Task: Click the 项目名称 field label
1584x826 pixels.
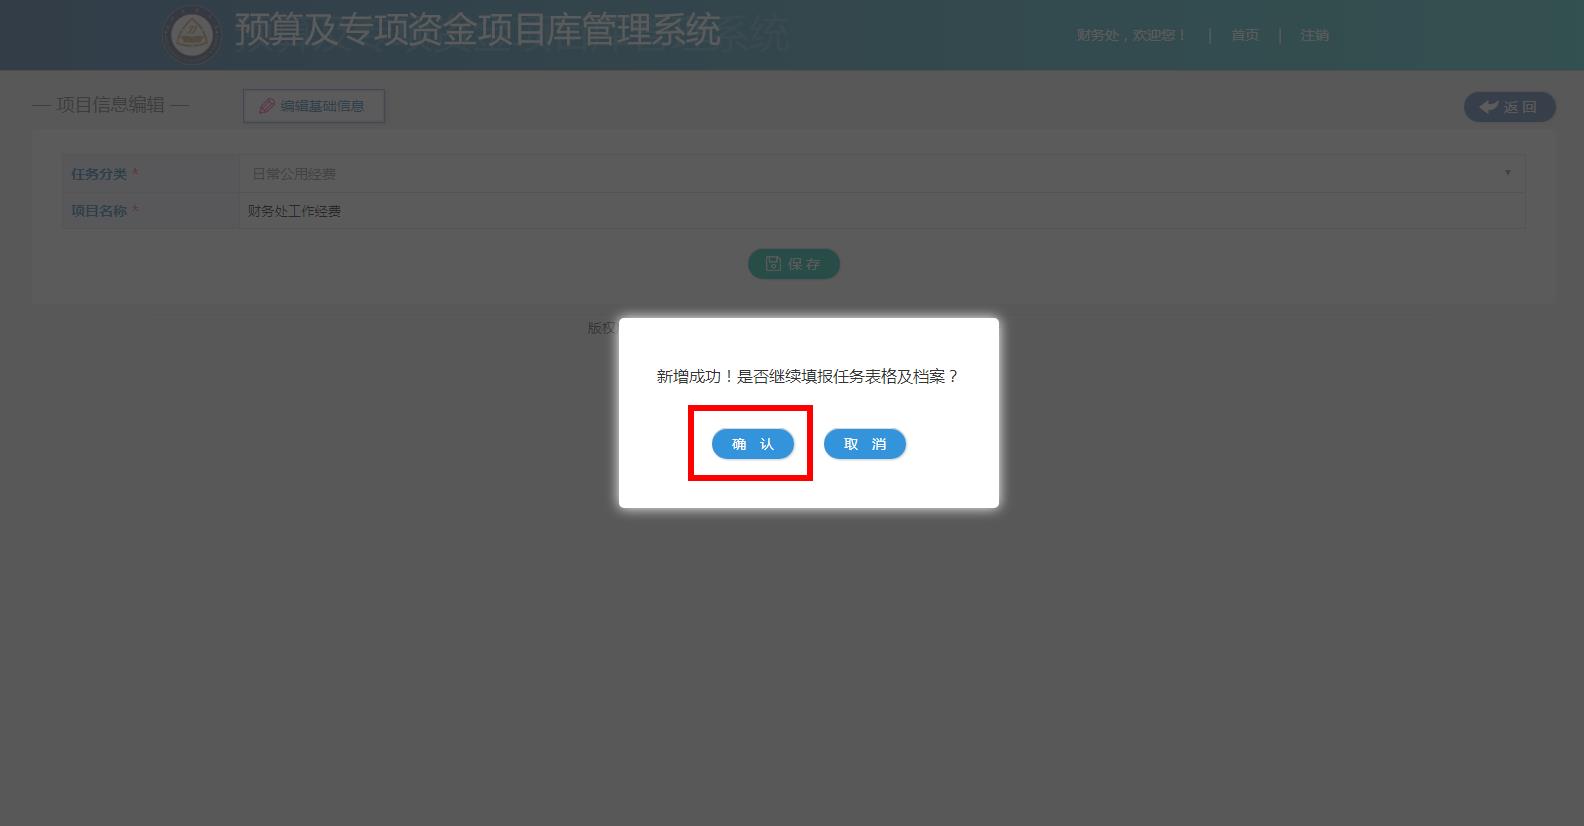Action: click(99, 211)
